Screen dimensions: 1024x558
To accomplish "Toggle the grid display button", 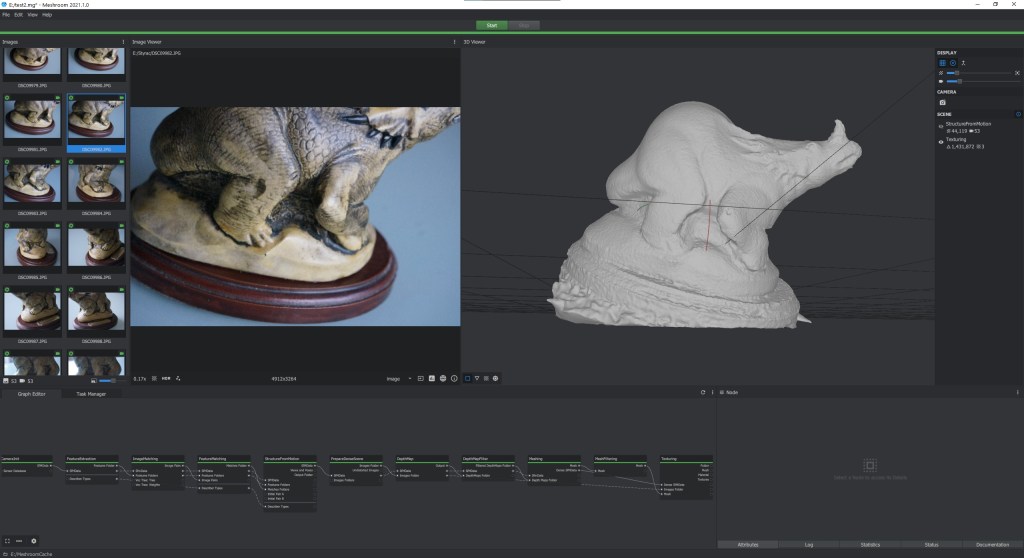I will (942, 63).
